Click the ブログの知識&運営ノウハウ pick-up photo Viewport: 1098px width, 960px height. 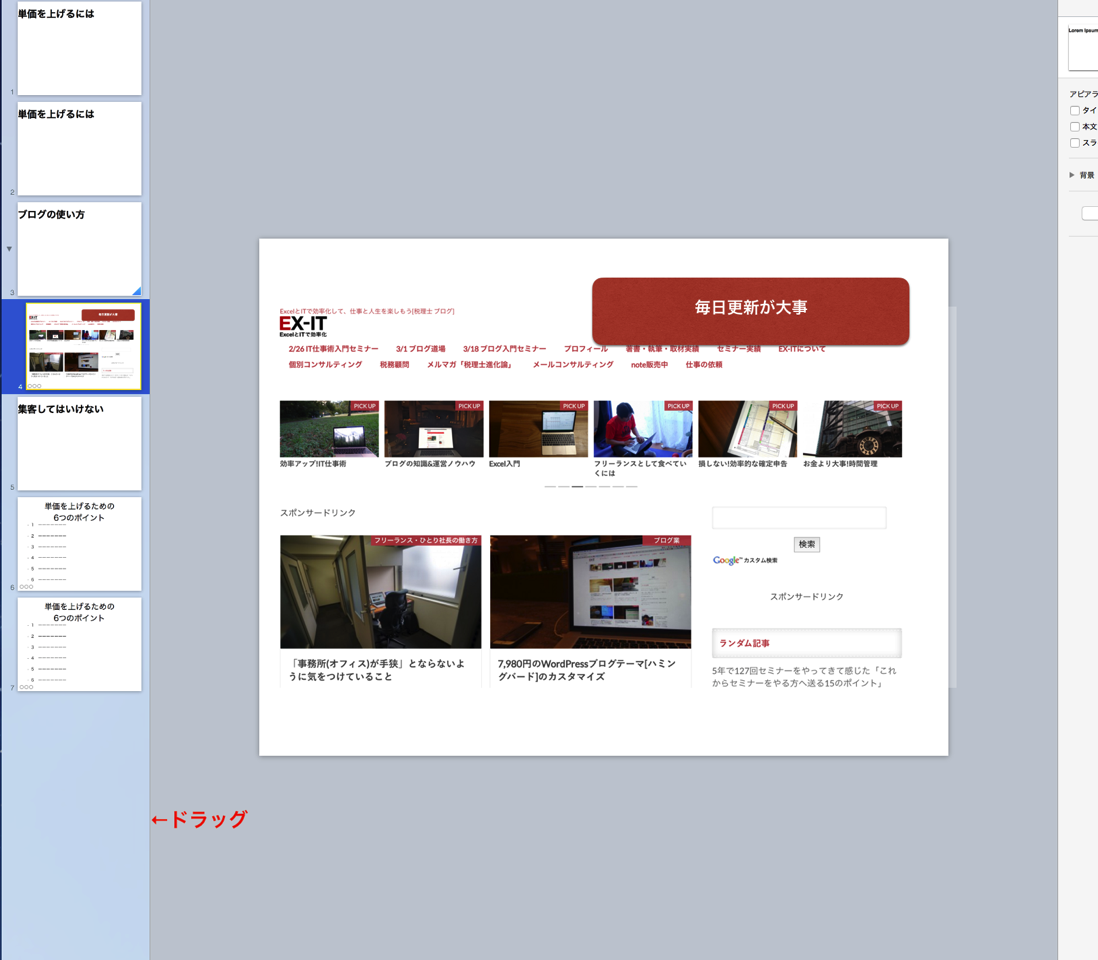point(433,429)
